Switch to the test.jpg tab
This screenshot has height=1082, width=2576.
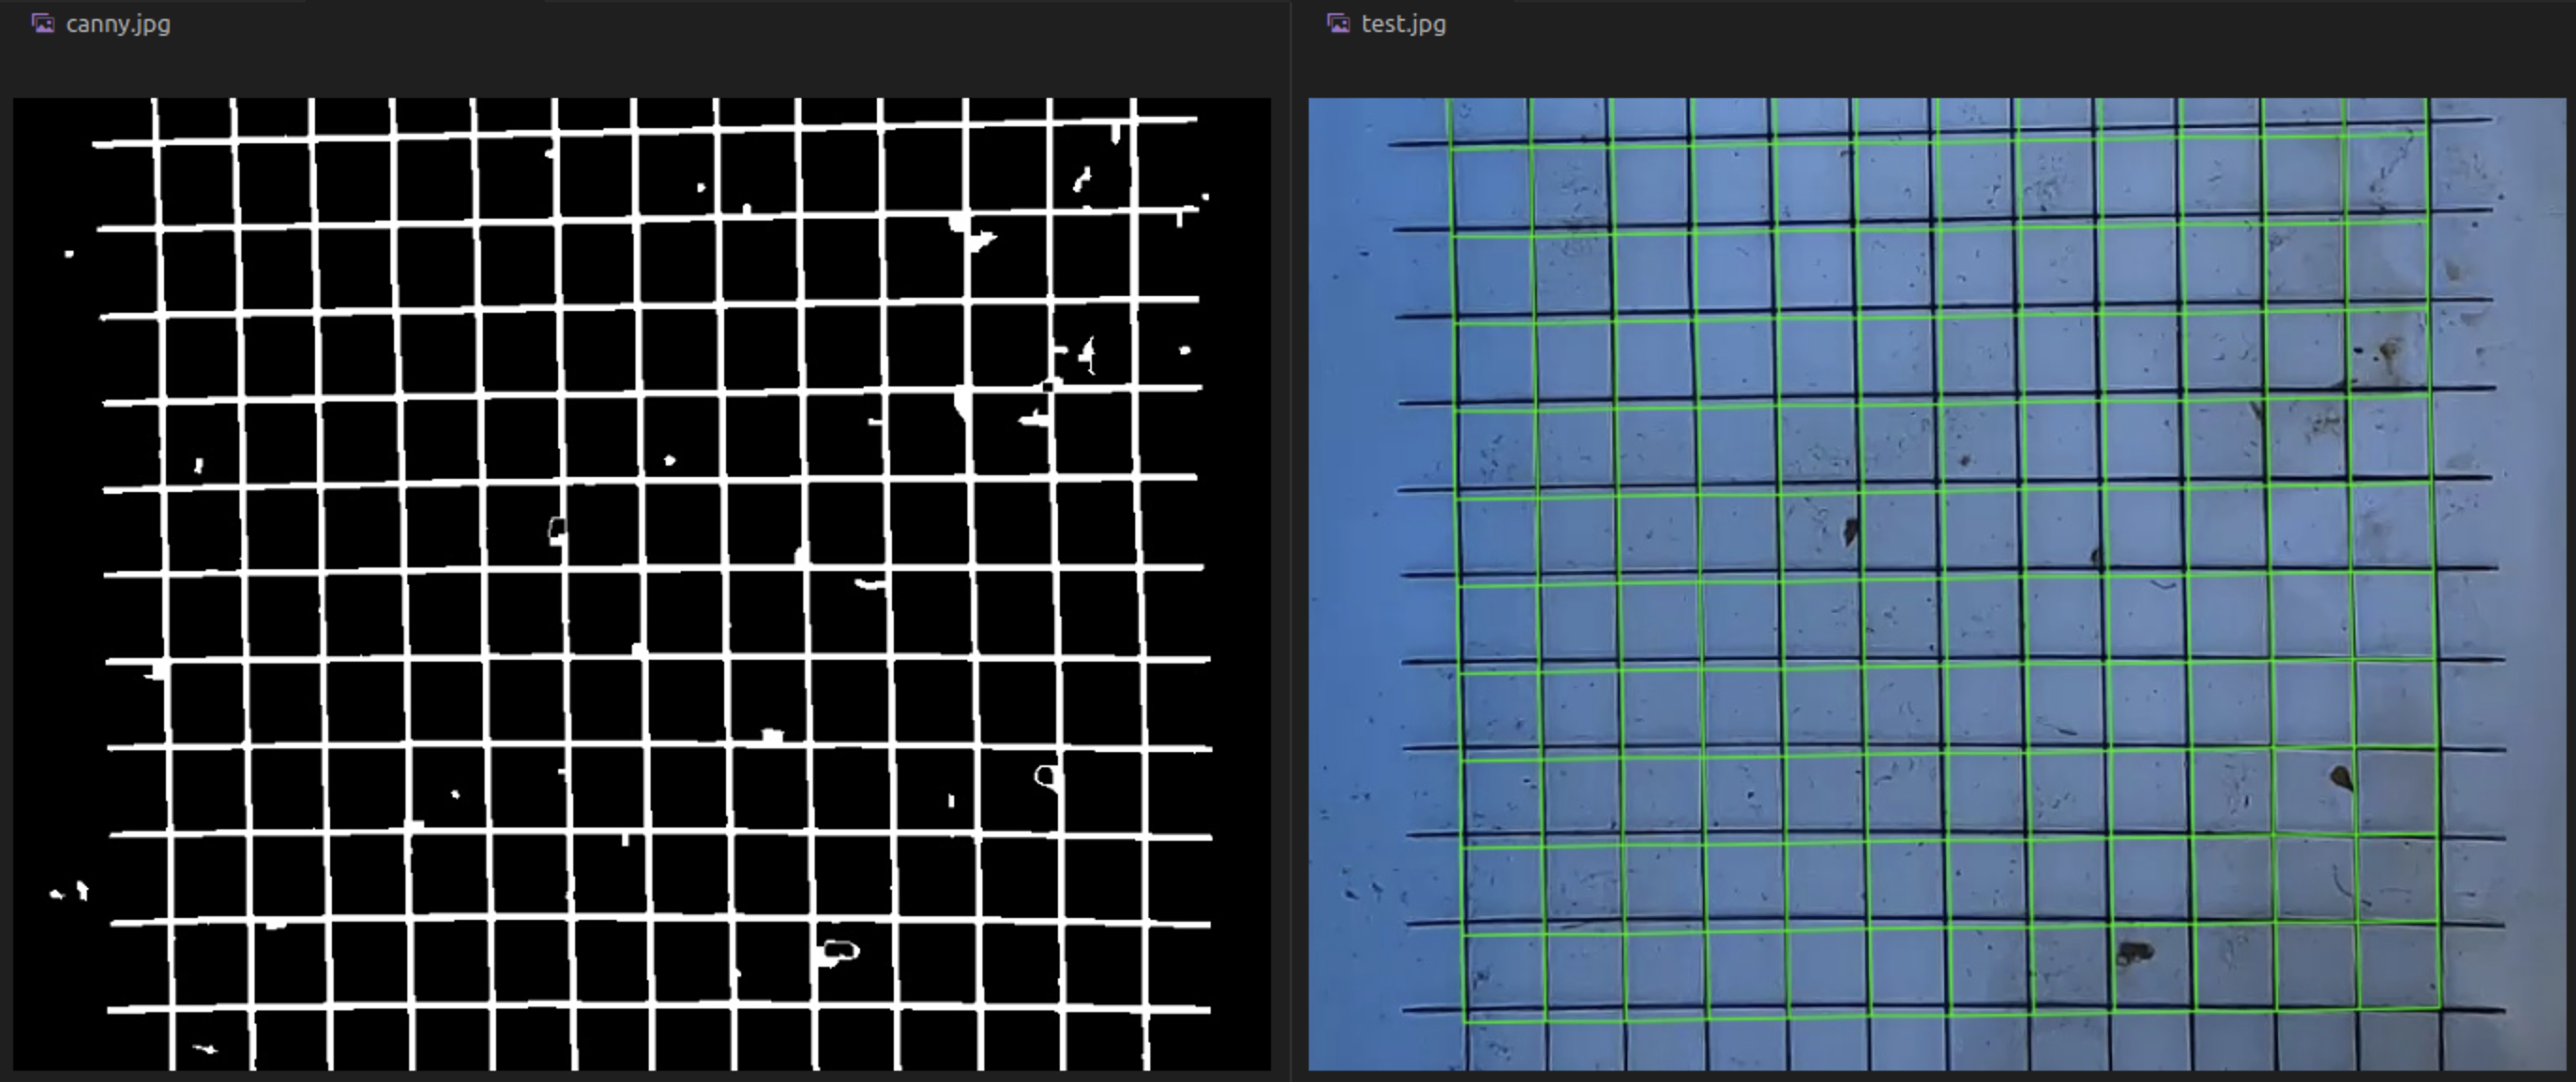(1388, 24)
